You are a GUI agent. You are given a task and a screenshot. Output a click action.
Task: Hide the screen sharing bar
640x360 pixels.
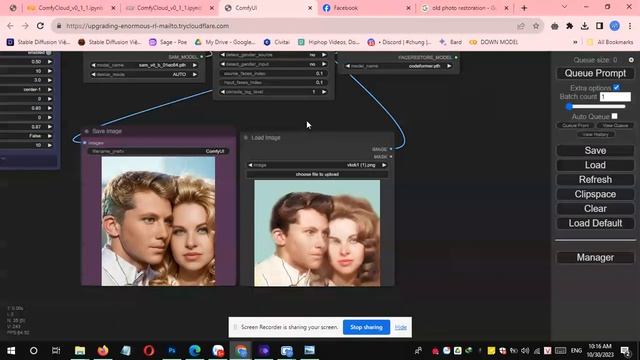401,327
